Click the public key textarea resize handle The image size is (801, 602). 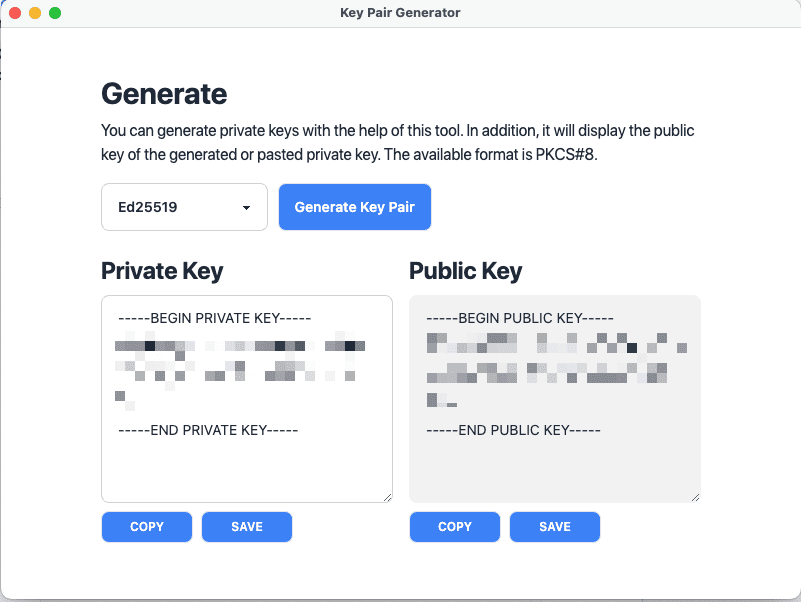pos(695,497)
